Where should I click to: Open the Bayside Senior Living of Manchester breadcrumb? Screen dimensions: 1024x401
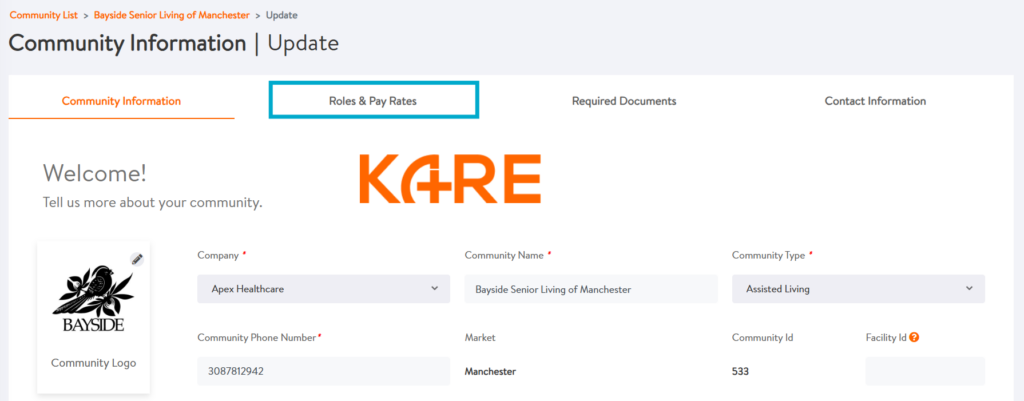[172, 14]
